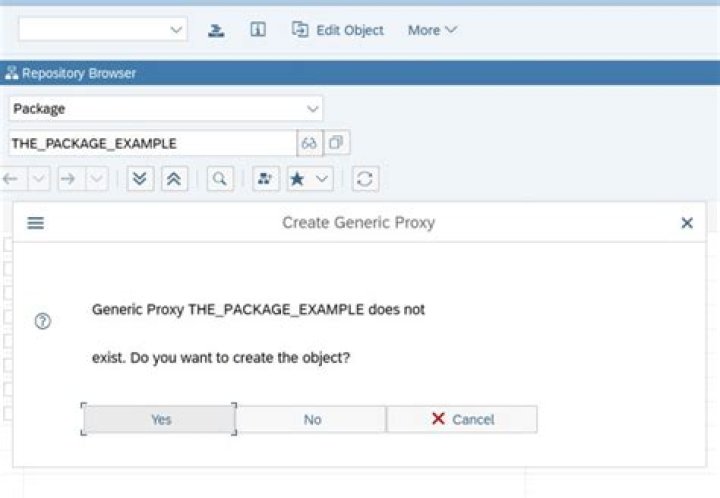The image size is (720, 498).
Task: Click the THE_PACKAGE_EXAMPLE input field
Action: (x=152, y=143)
